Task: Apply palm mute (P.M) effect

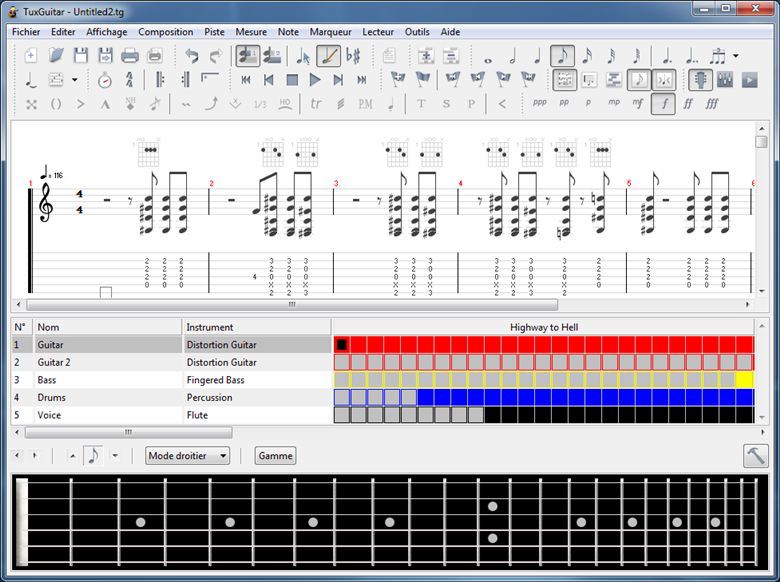Action: [365, 104]
